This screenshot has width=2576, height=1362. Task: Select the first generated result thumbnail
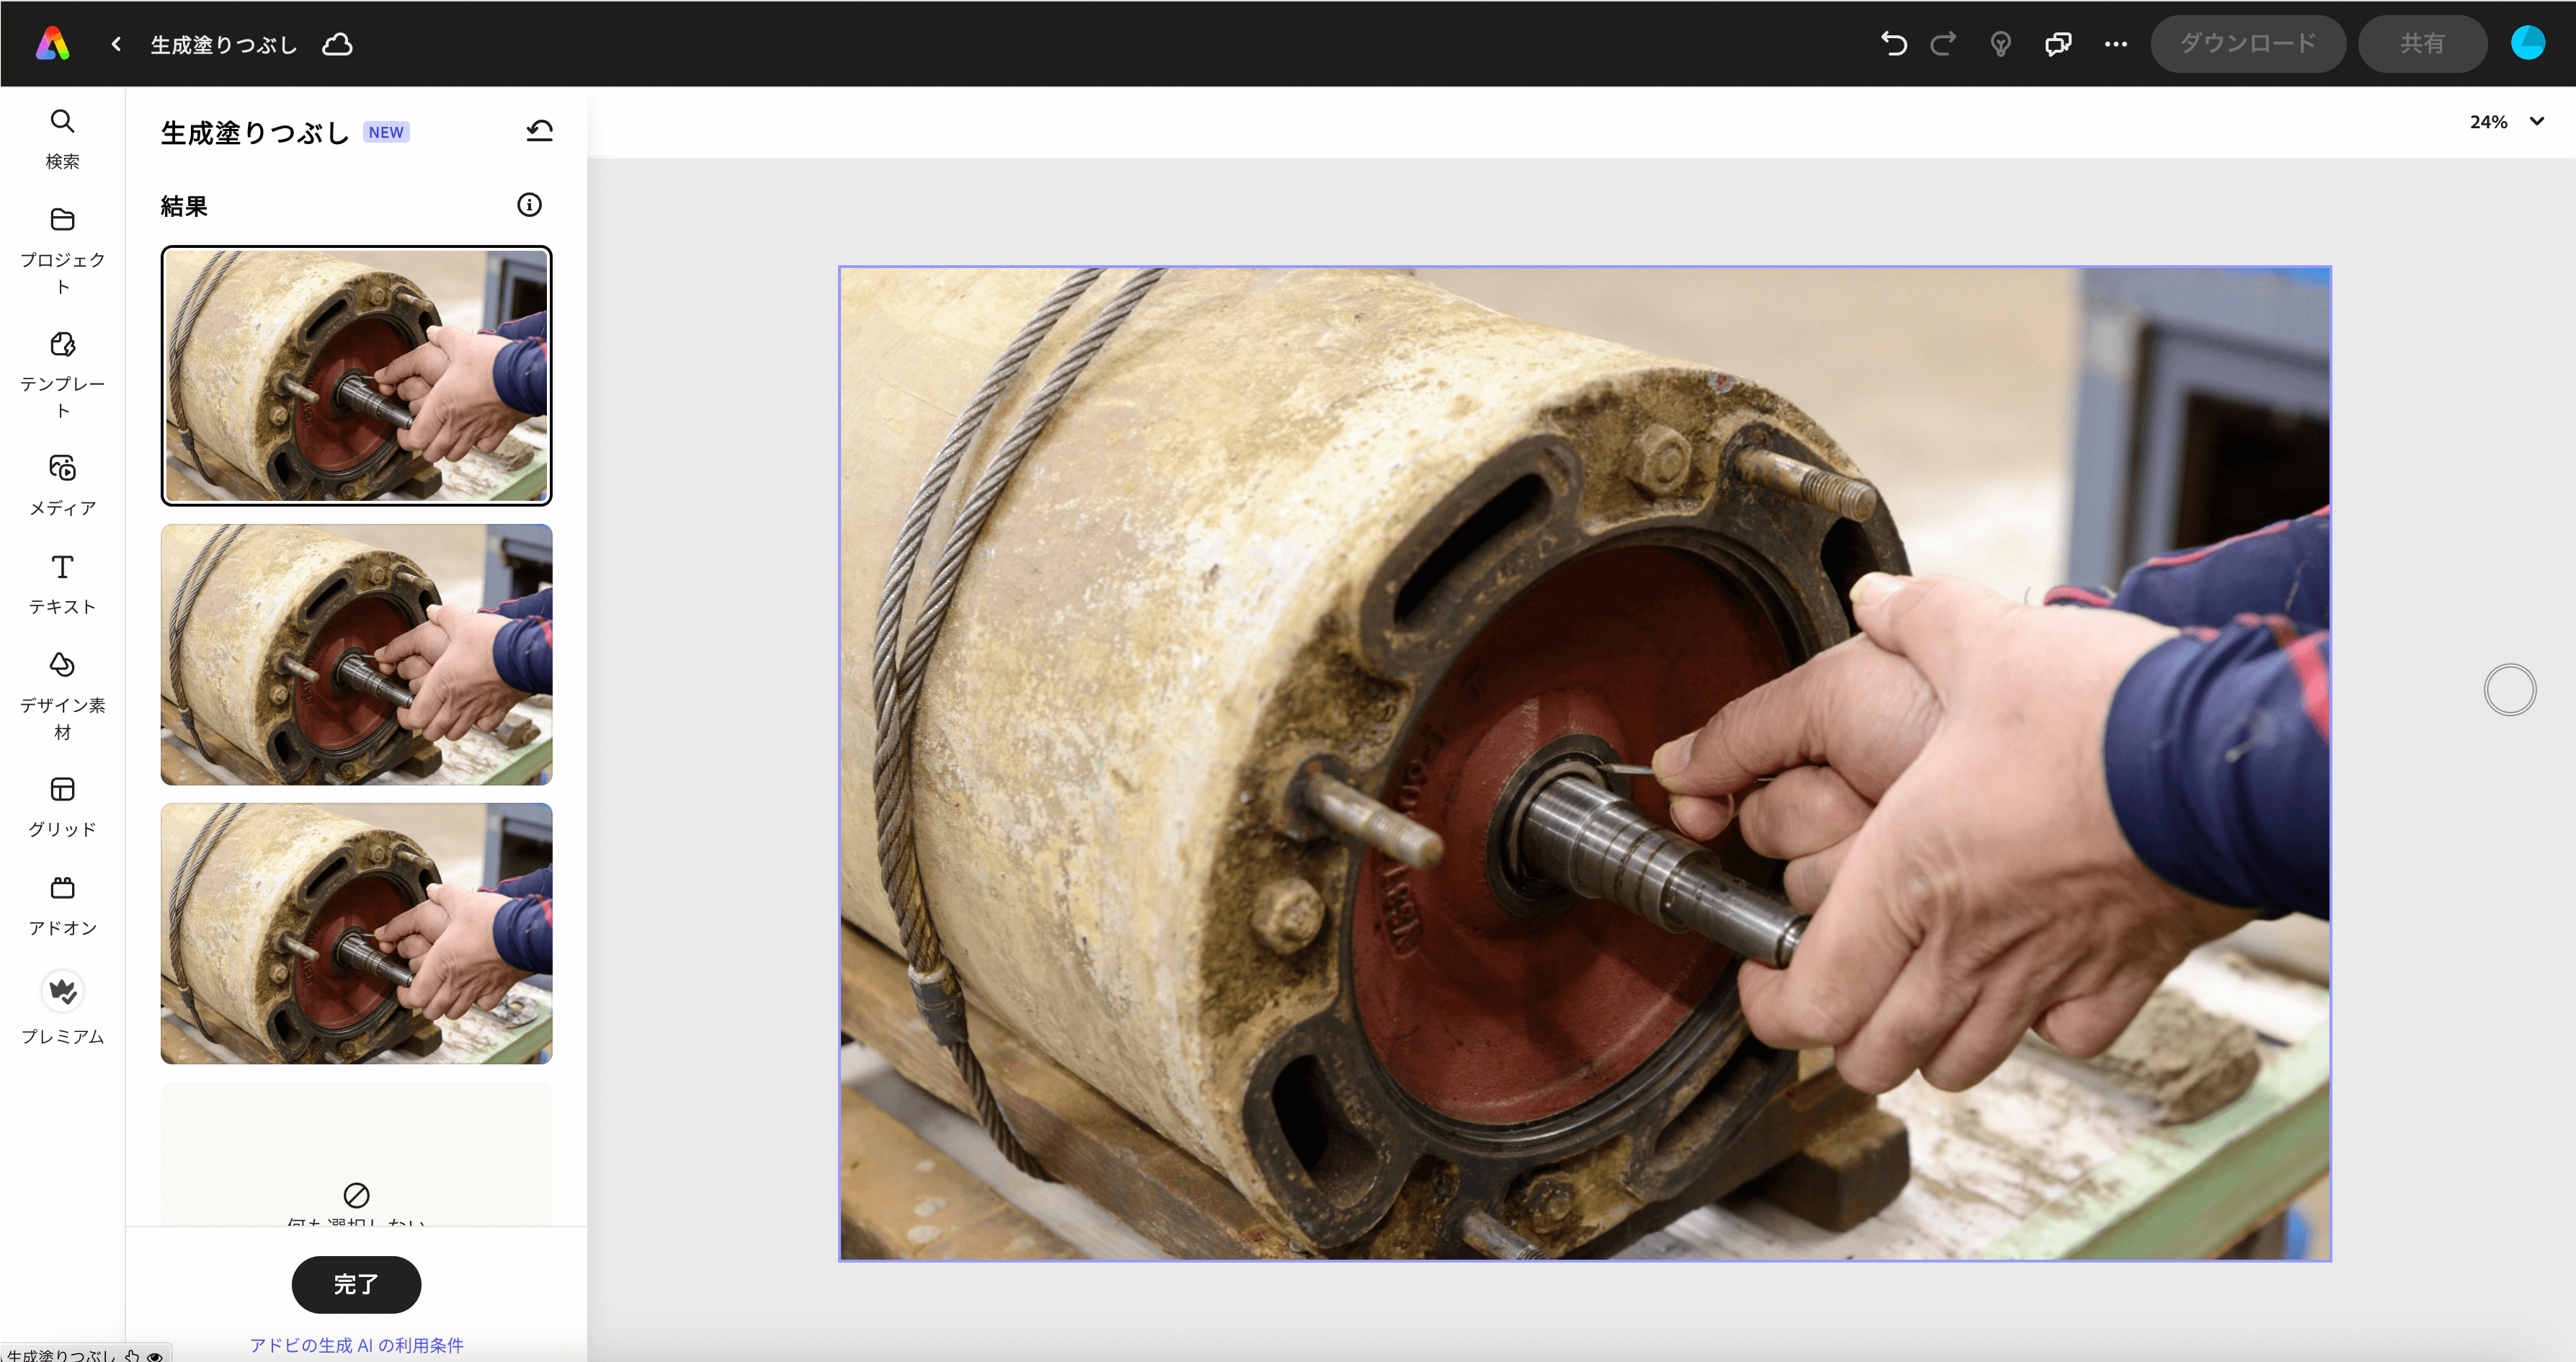[x=356, y=375]
